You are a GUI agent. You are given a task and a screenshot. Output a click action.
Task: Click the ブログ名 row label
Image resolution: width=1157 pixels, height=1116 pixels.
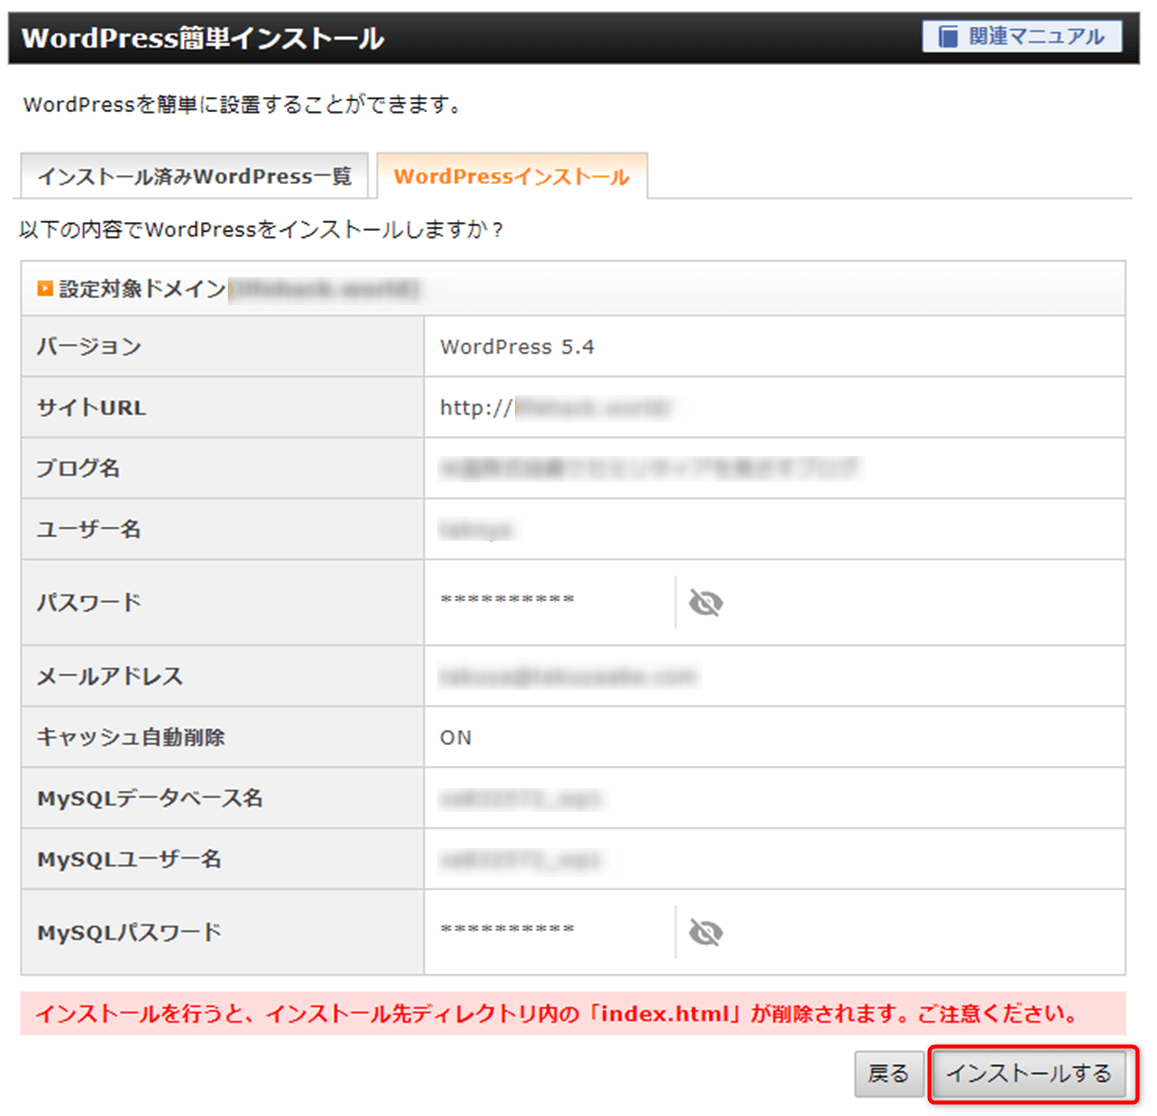point(78,468)
